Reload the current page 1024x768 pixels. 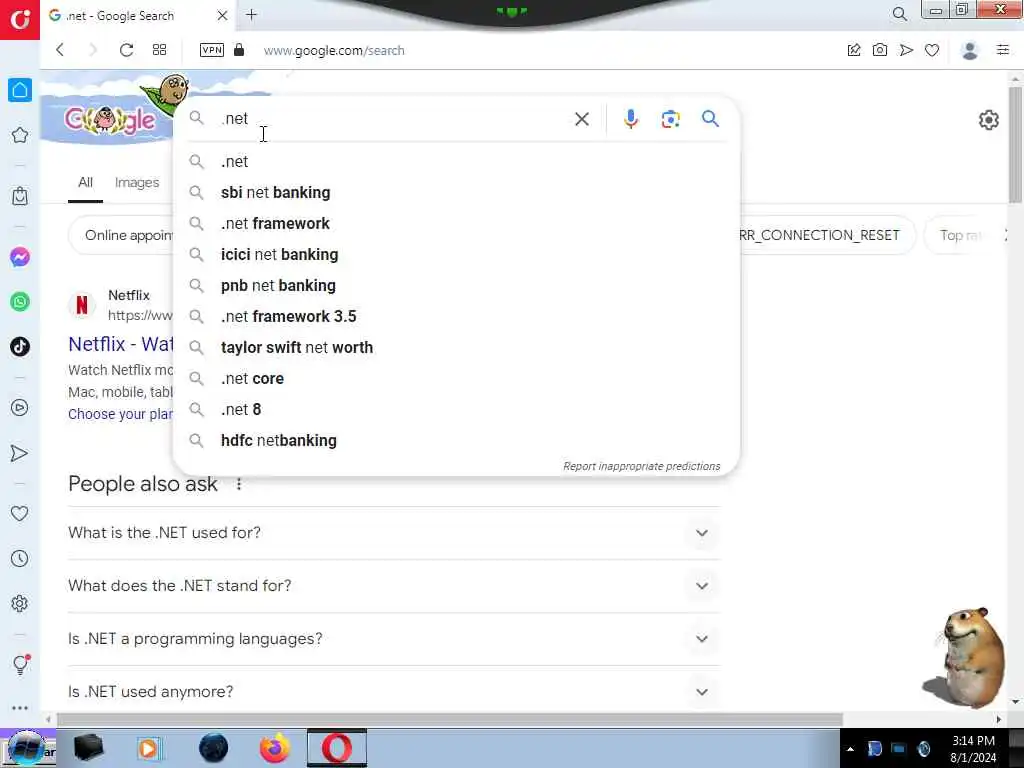pyautogui.click(x=127, y=50)
